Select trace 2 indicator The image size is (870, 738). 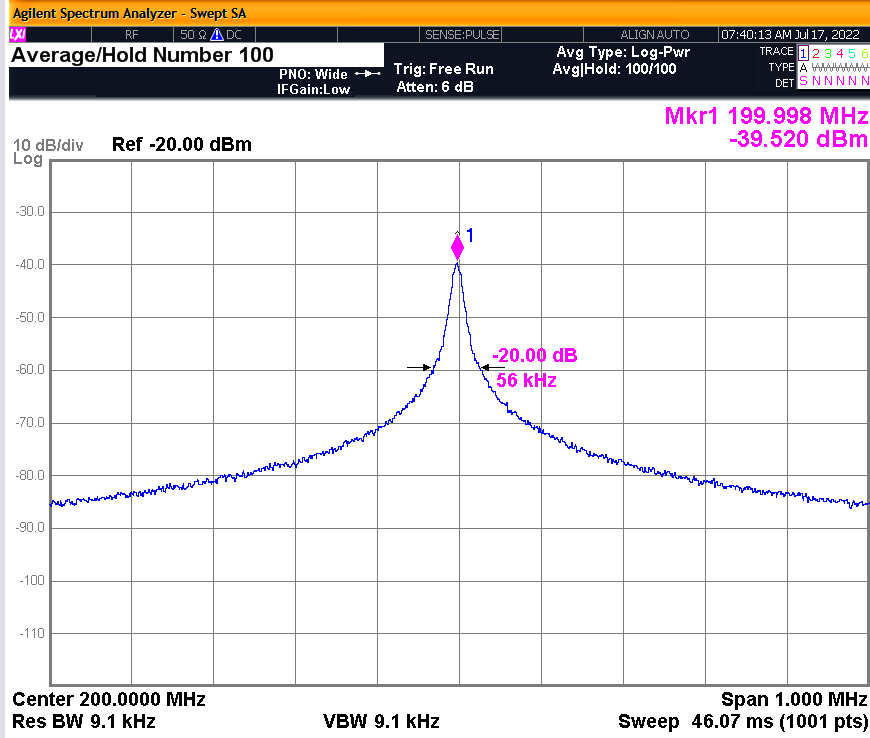point(816,52)
